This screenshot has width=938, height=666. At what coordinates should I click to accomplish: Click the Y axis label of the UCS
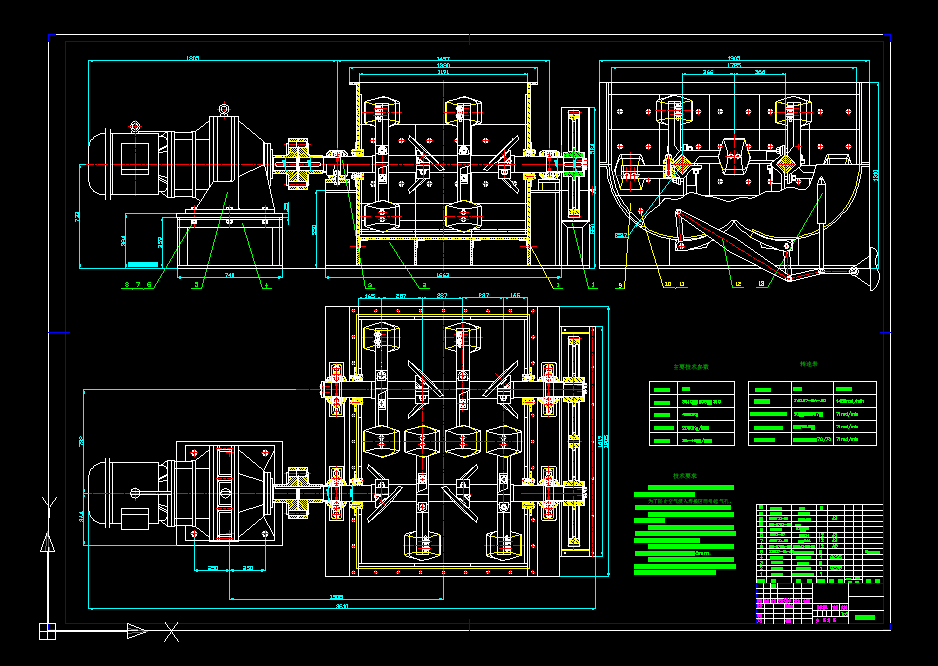click(x=48, y=506)
